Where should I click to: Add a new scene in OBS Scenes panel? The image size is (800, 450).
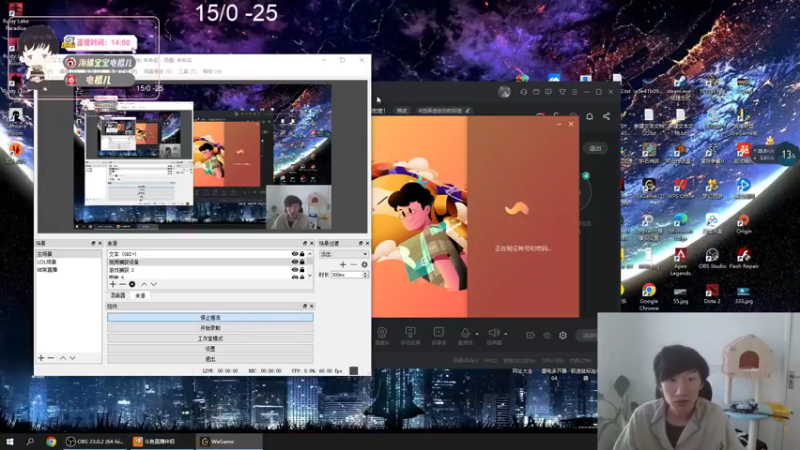click(41, 358)
